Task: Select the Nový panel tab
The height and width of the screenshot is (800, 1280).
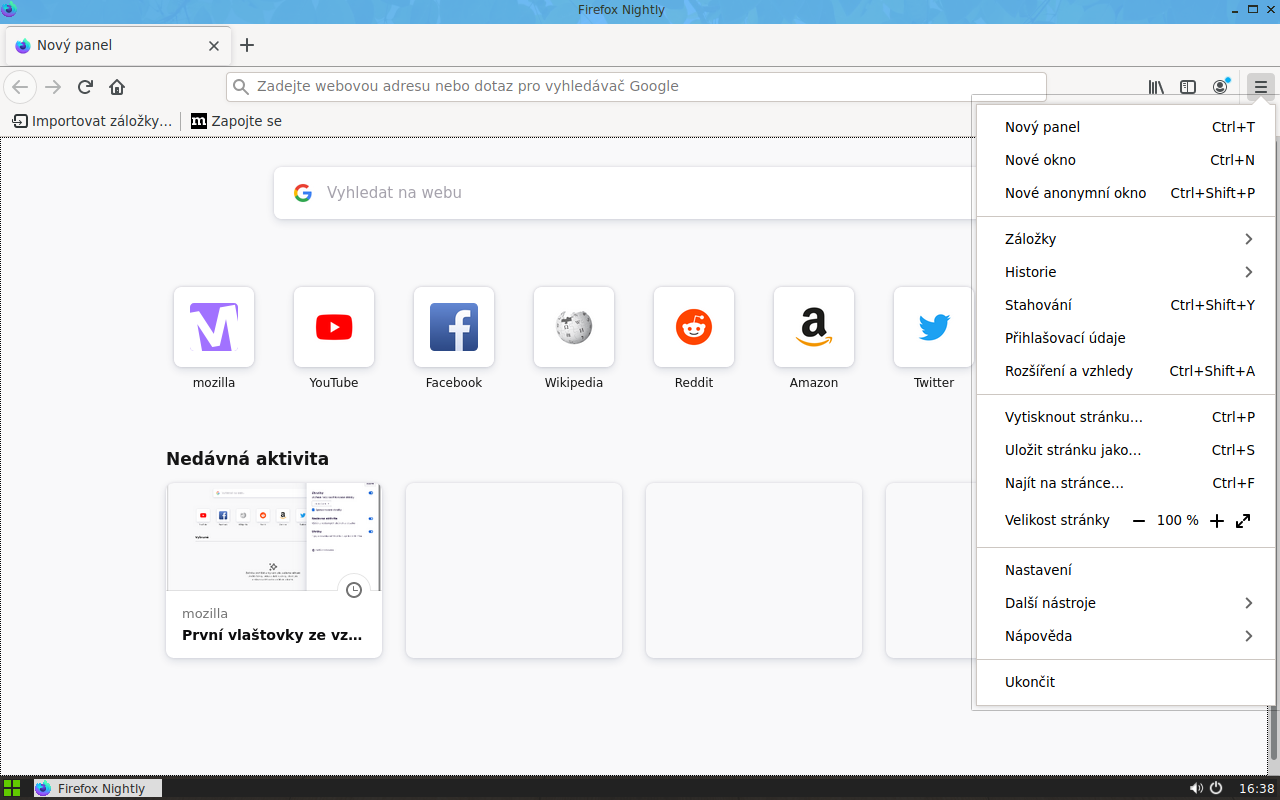Action: coord(116,45)
